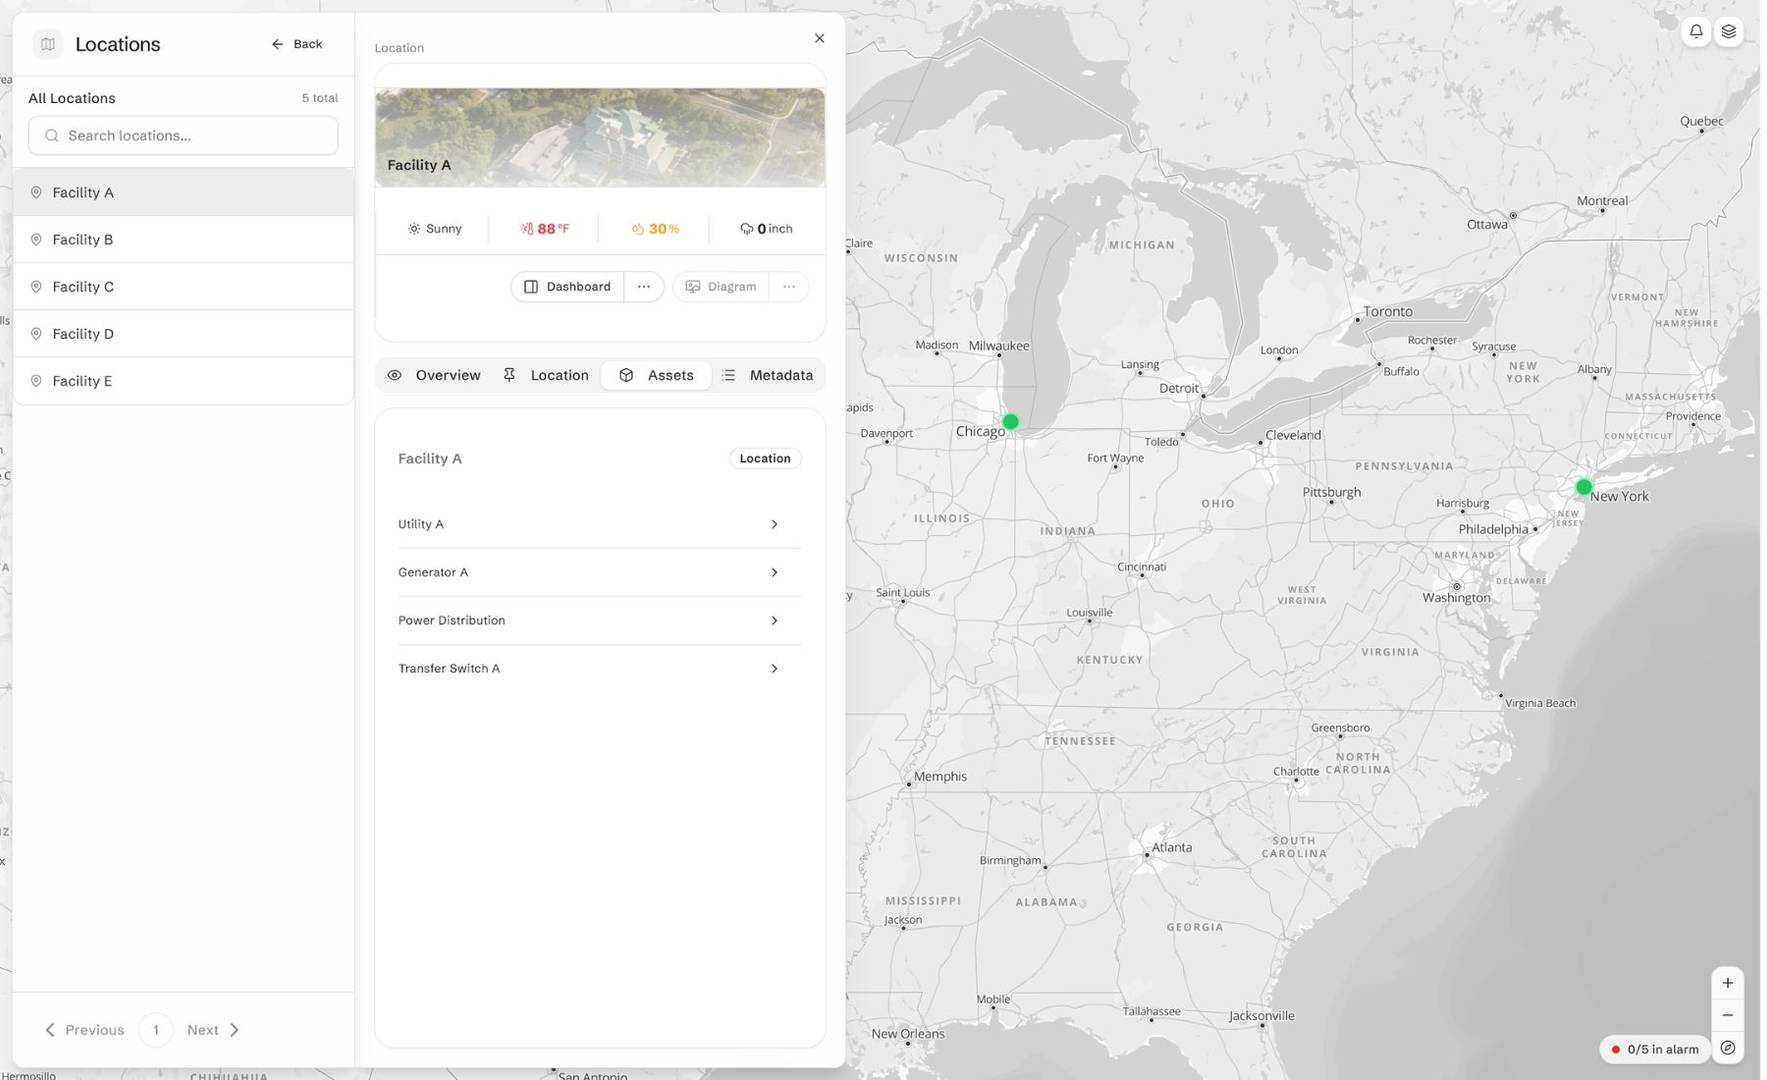Switch to the Metadata tab

(768, 375)
